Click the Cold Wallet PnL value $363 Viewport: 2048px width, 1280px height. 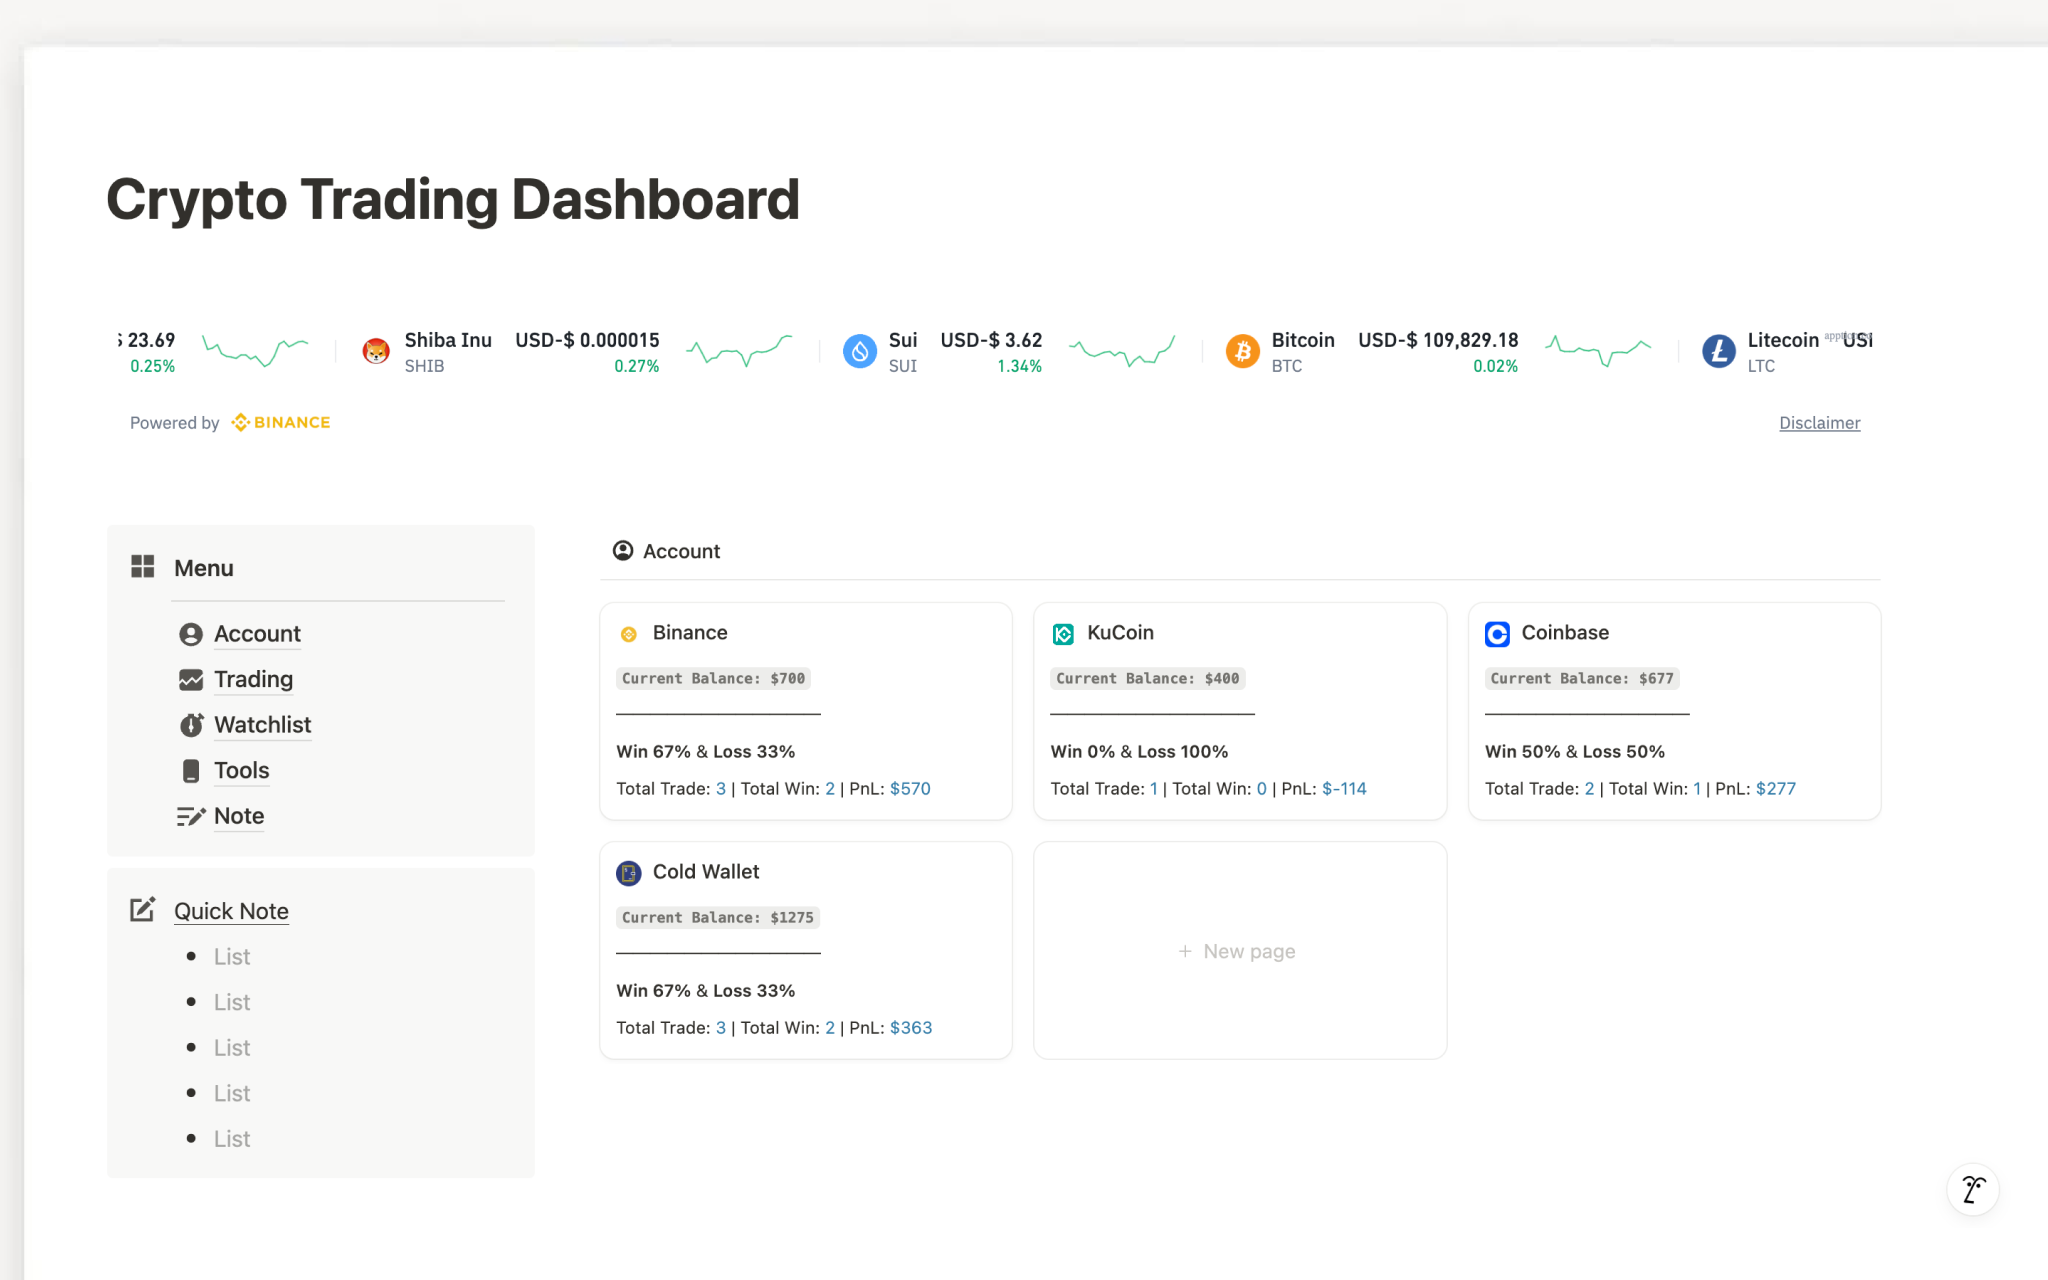pos(911,1027)
